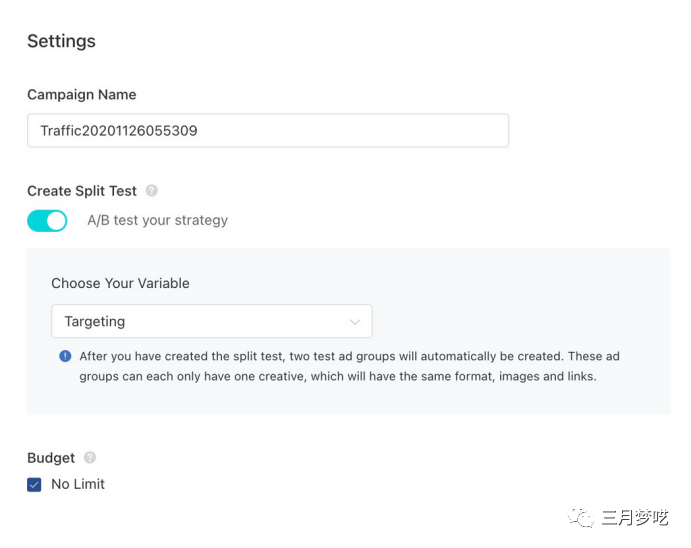This screenshot has height=548, width=691.
Task: Open the Targeting variable dropdown
Action: [x=211, y=322]
